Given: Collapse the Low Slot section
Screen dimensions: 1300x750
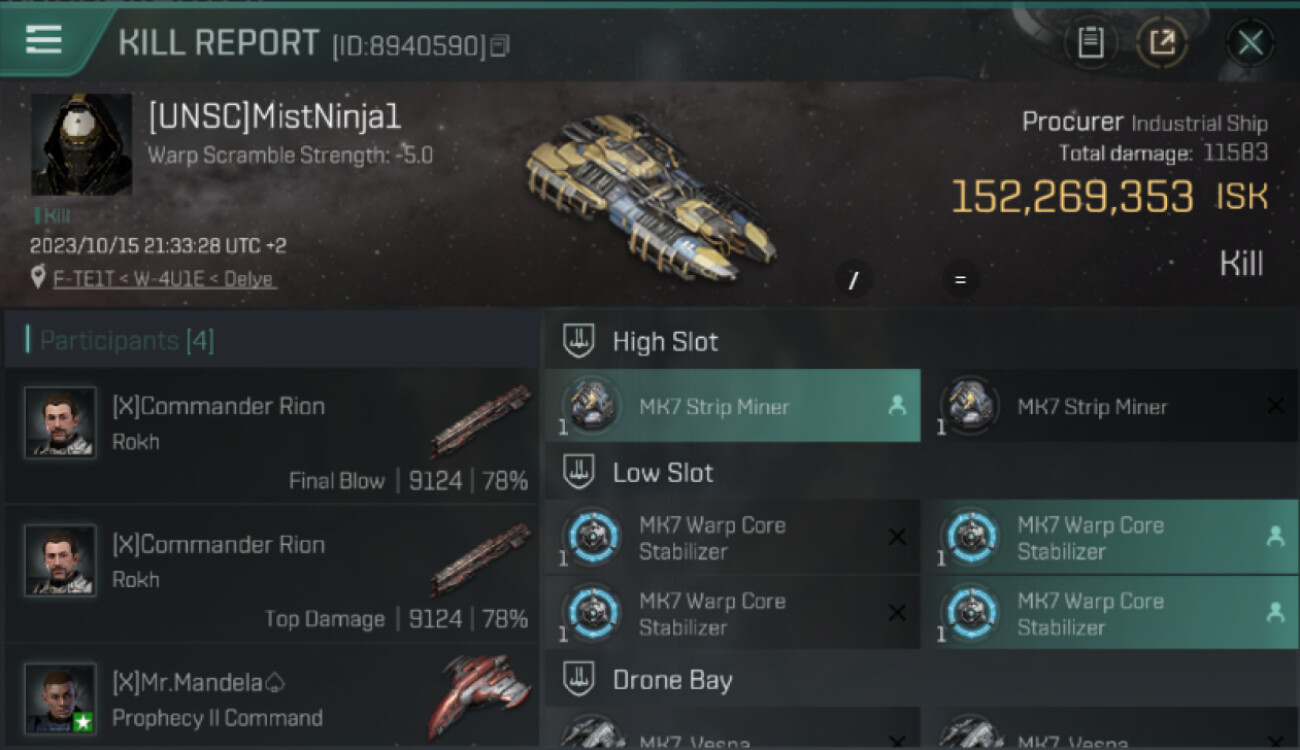Looking at the screenshot, I should coord(578,473).
